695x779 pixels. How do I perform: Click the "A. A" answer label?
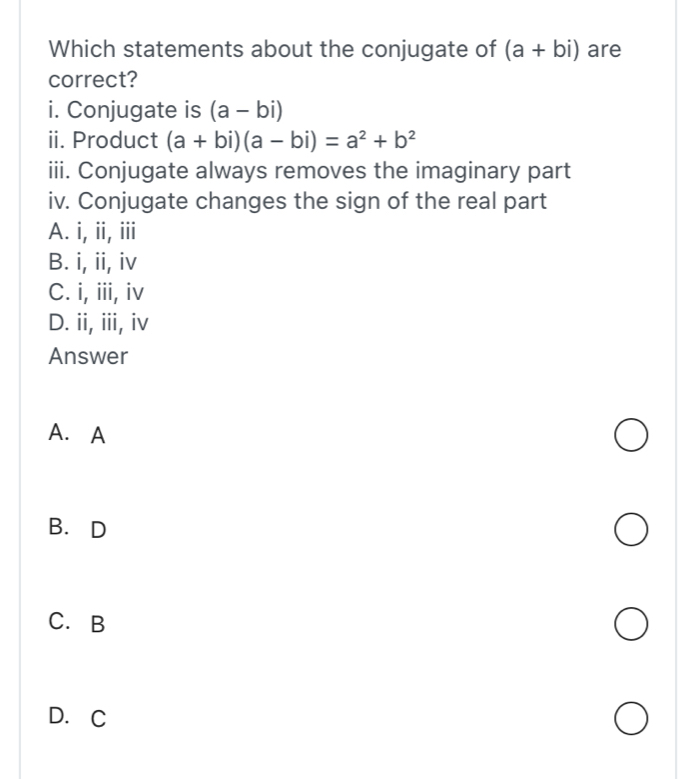(x=77, y=435)
